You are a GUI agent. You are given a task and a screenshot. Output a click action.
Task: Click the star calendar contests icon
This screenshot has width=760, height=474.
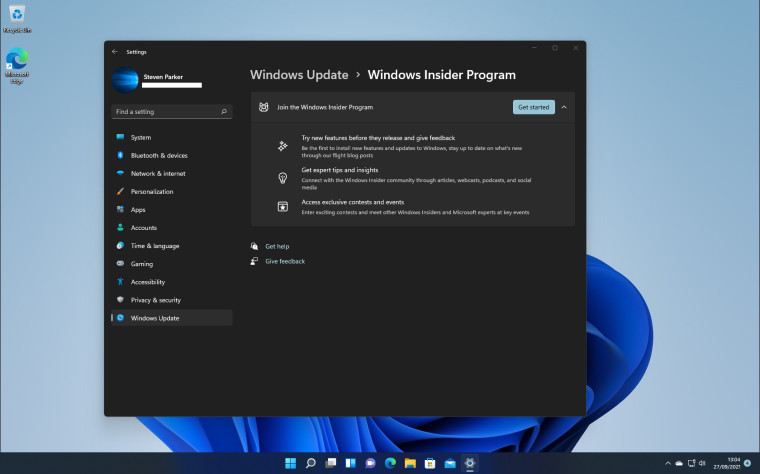[x=283, y=206]
